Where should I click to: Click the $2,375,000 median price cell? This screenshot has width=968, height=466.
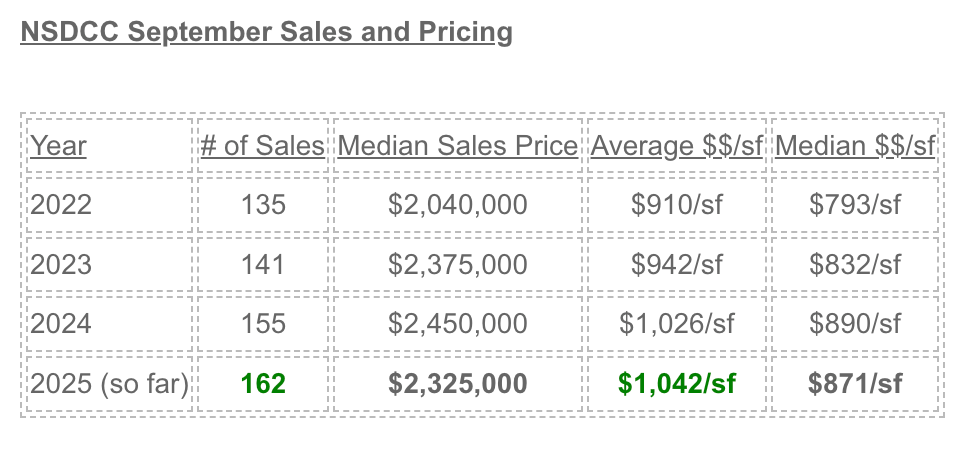click(458, 264)
